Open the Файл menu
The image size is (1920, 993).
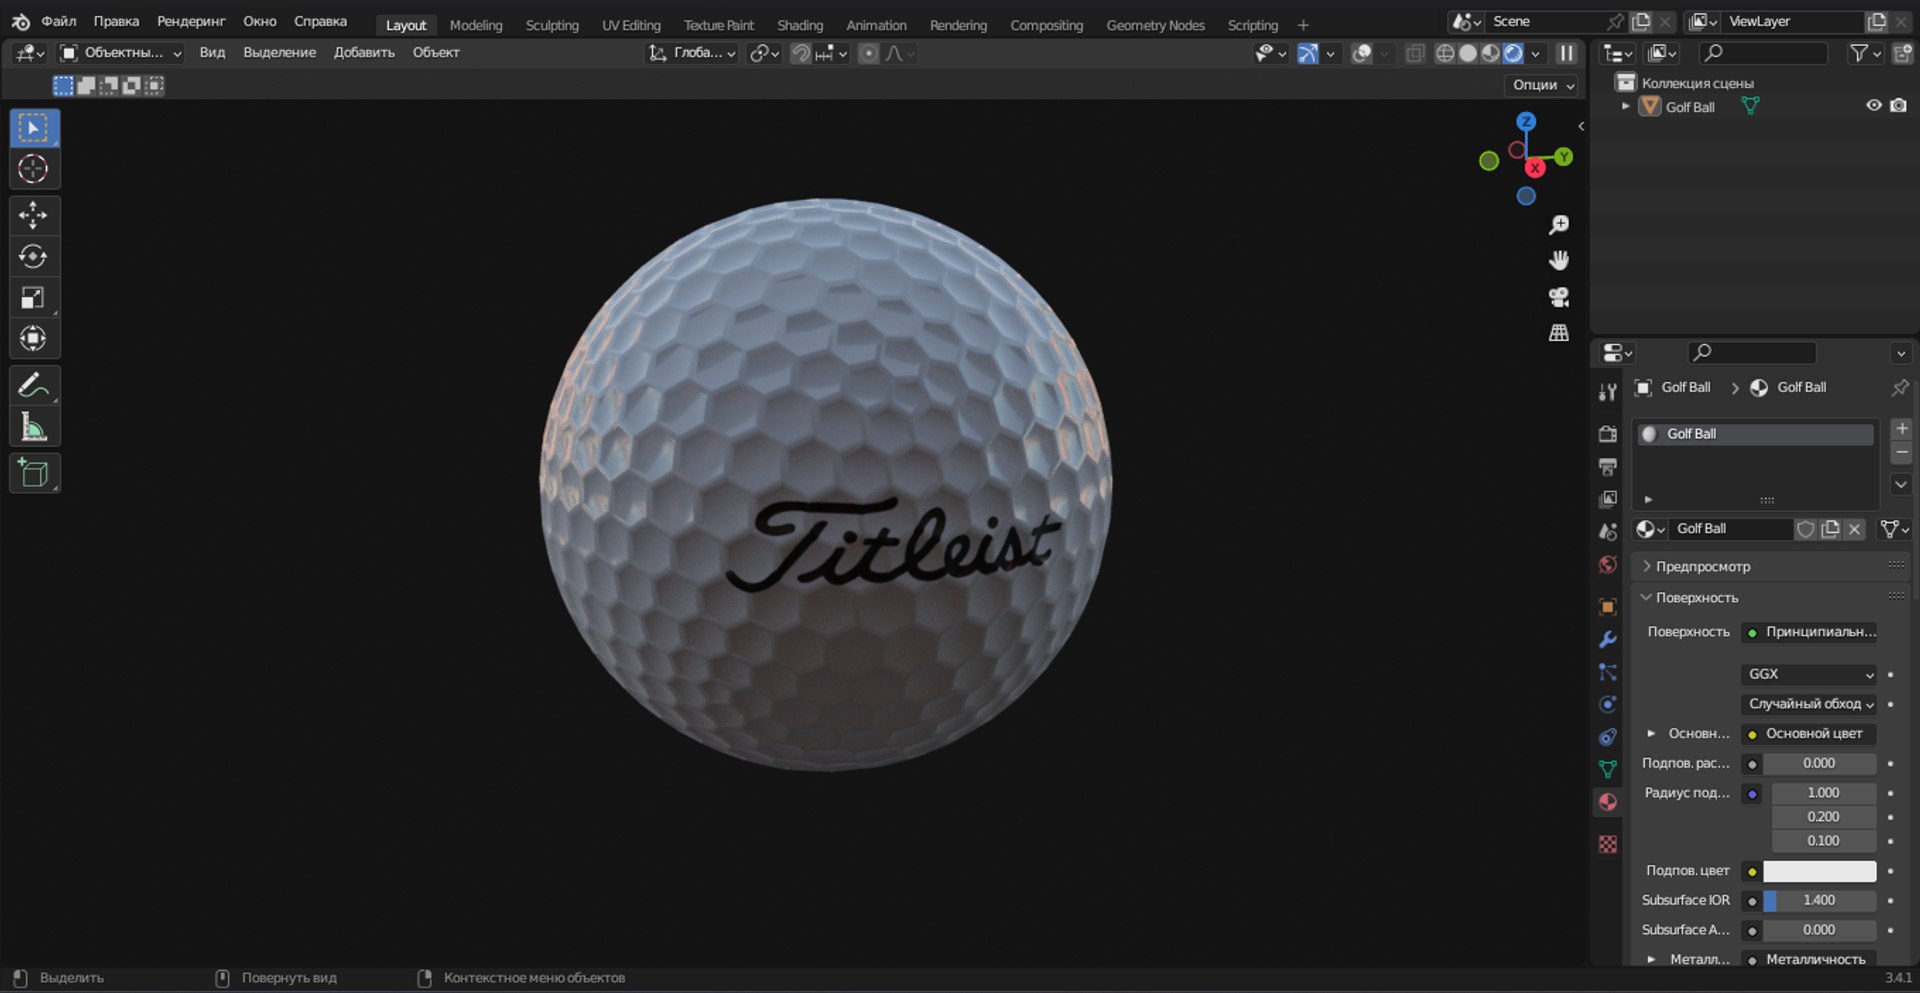(x=59, y=21)
